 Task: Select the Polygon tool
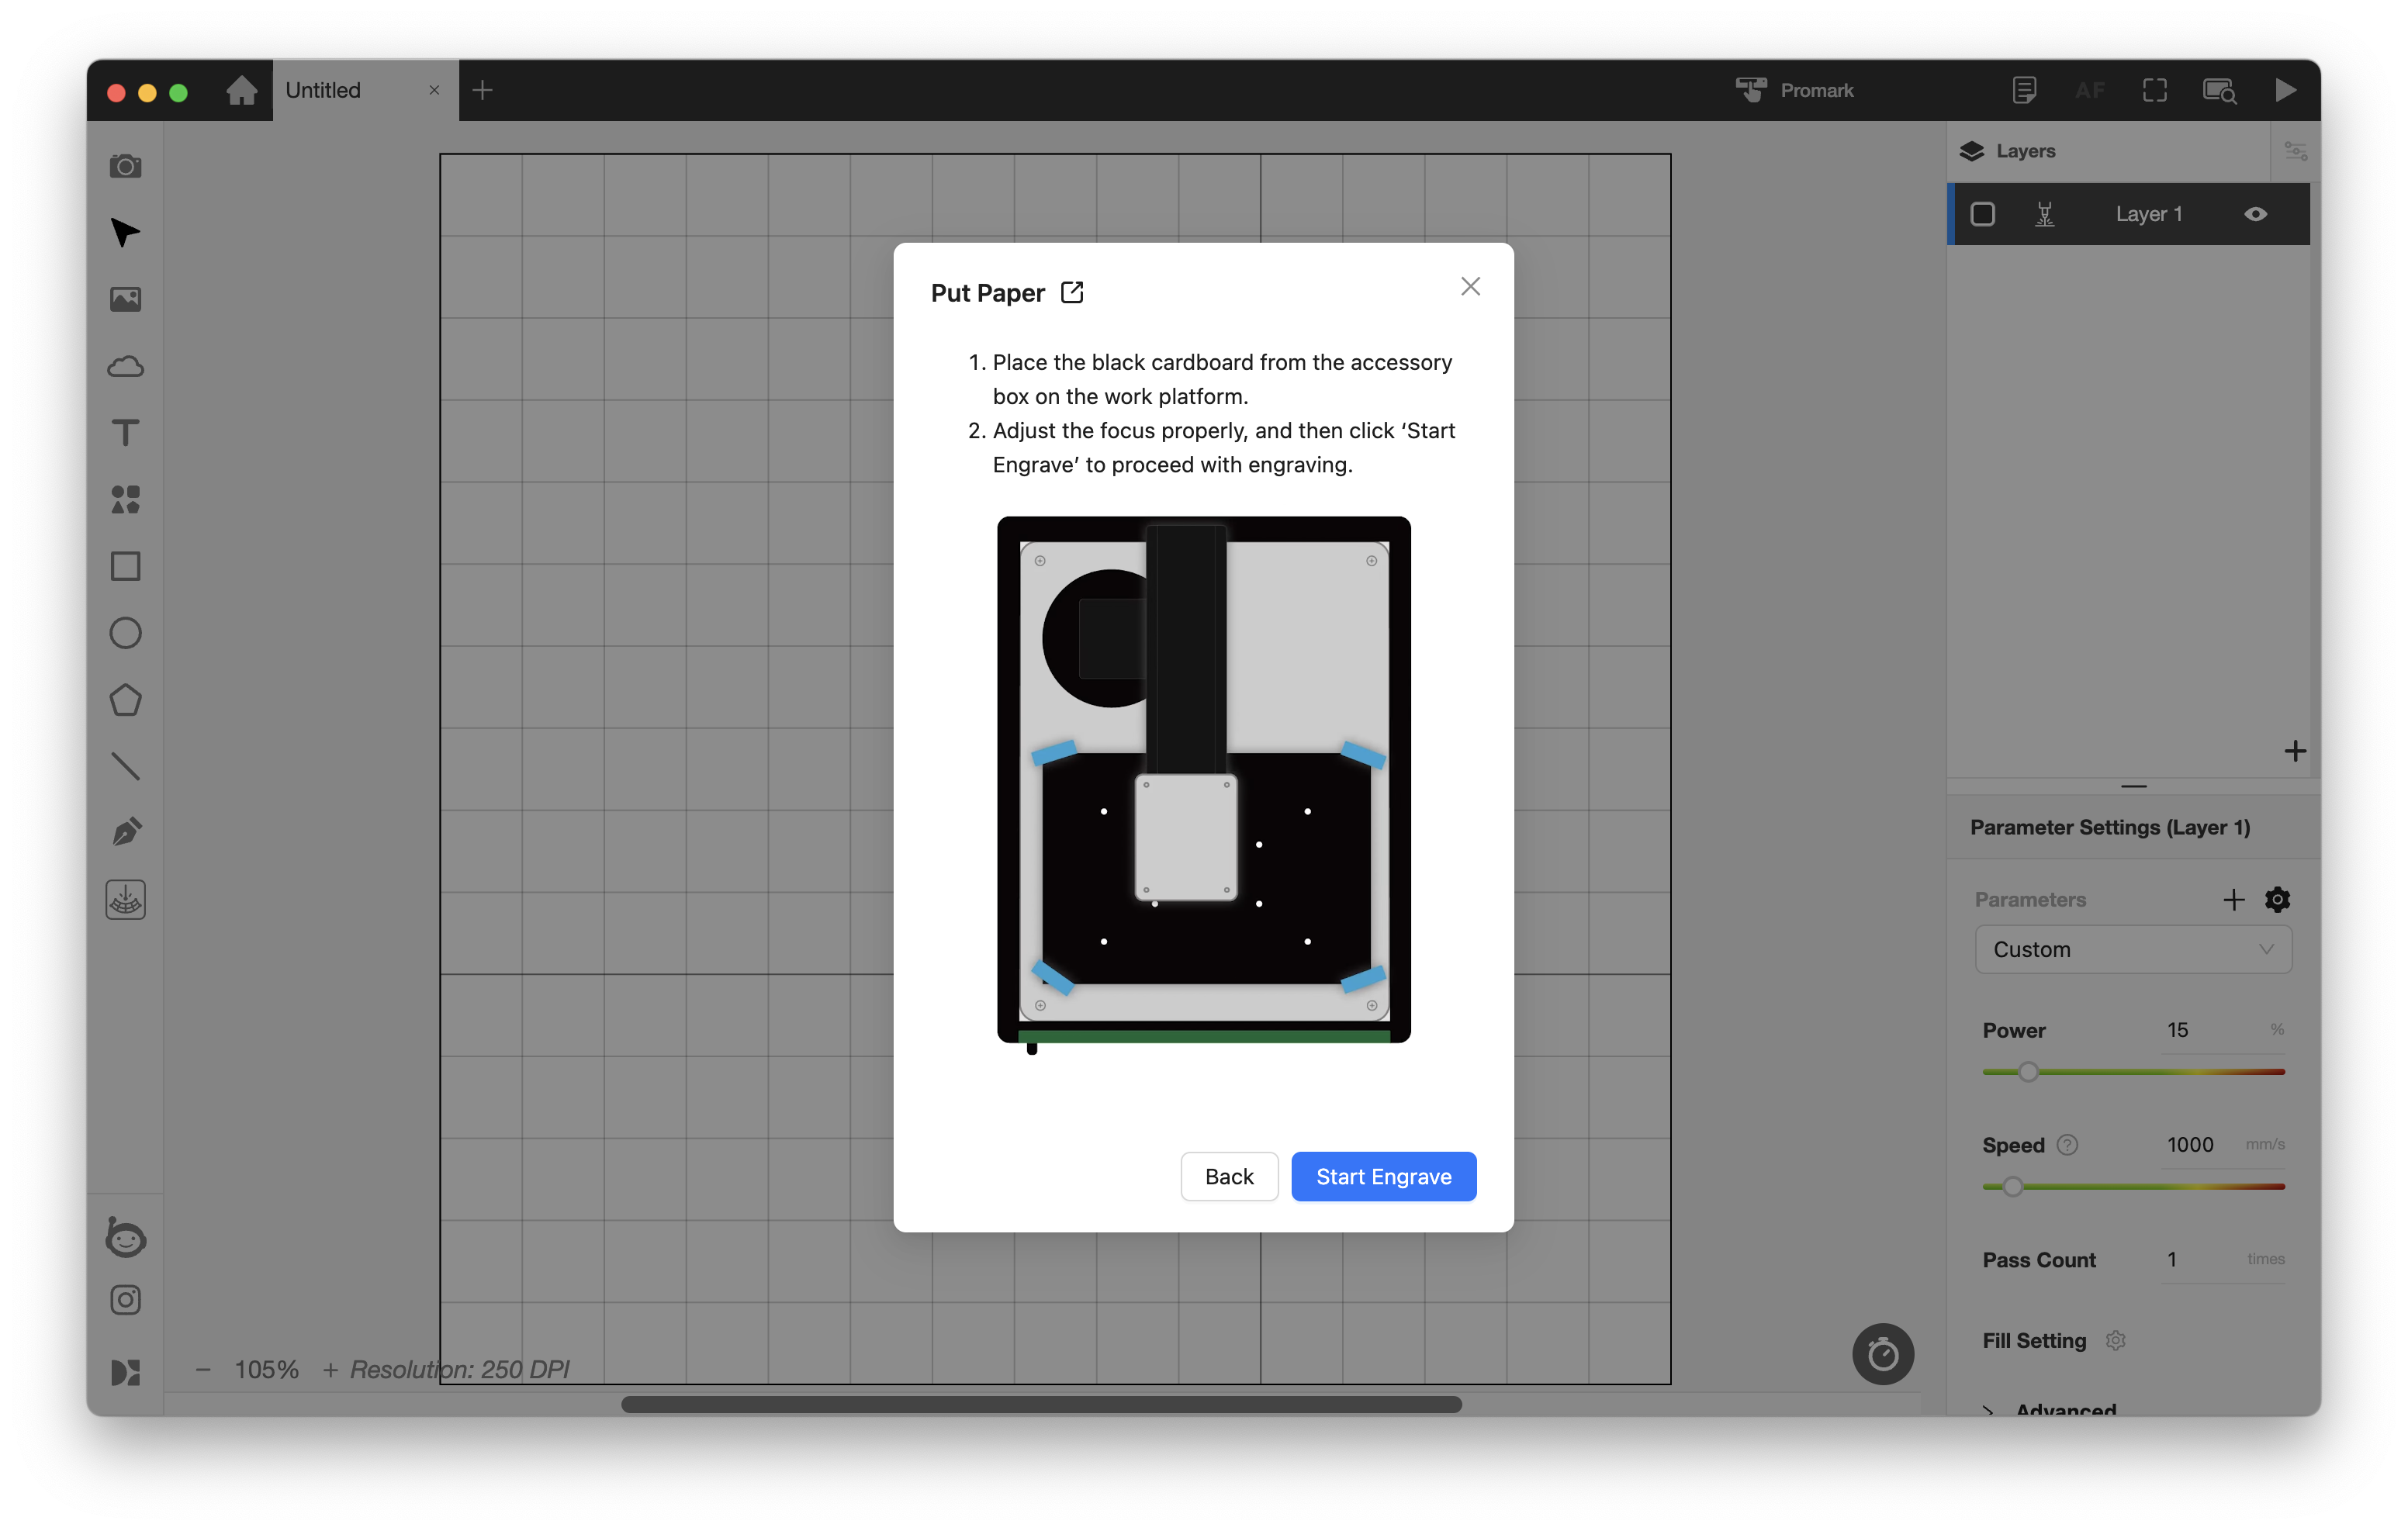(125, 700)
